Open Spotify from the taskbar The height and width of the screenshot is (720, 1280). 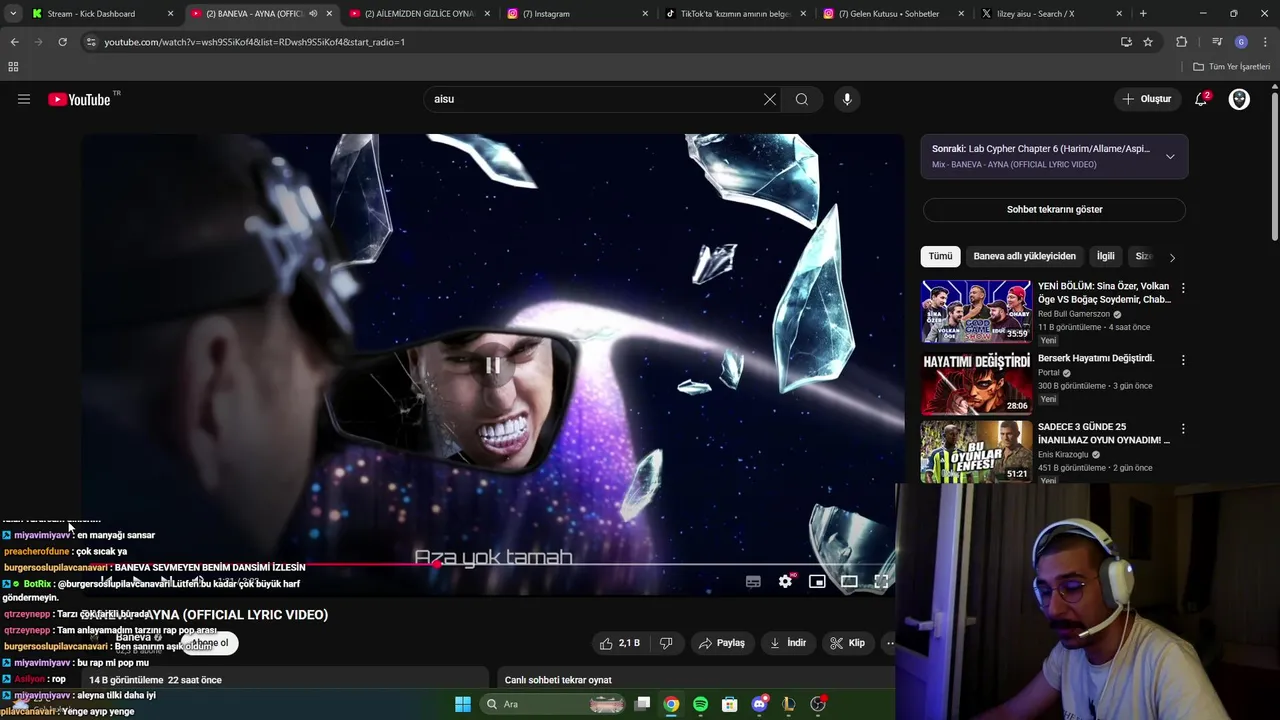pos(700,704)
